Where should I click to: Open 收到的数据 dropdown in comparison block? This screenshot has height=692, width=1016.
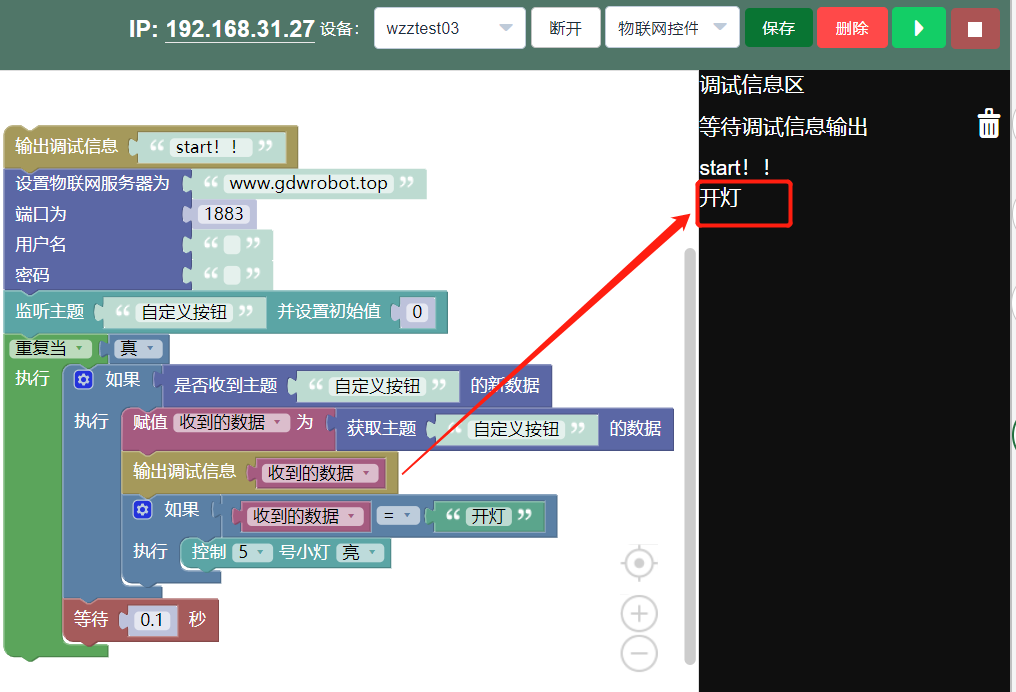tap(305, 516)
